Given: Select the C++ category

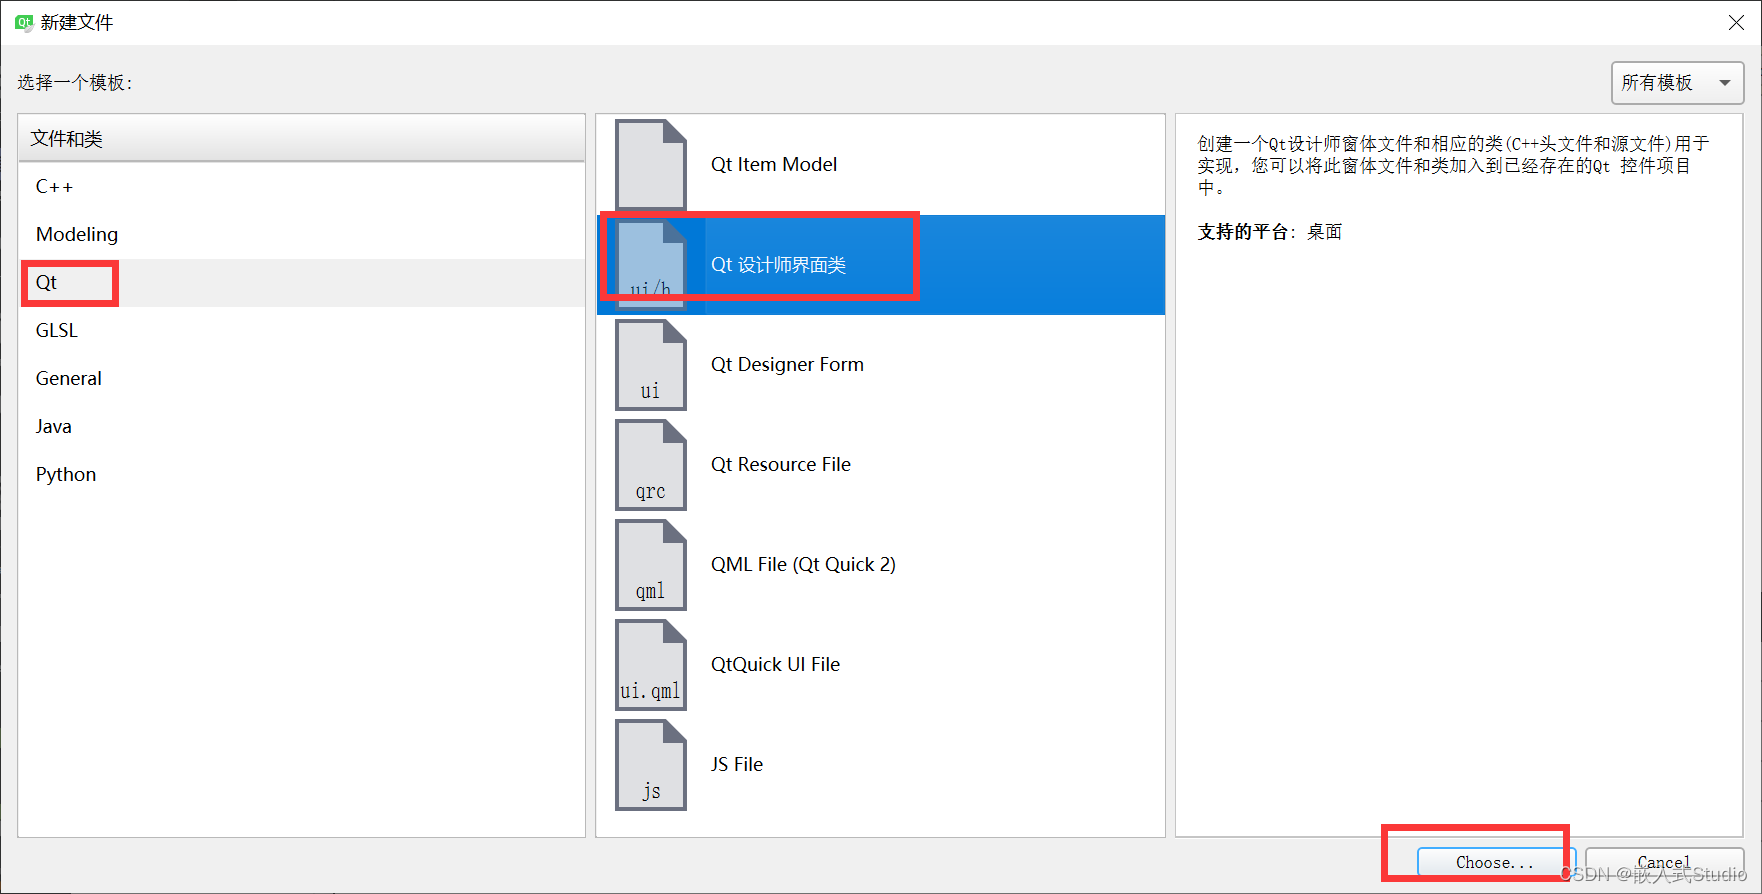Looking at the screenshot, I should pos(301,187).
